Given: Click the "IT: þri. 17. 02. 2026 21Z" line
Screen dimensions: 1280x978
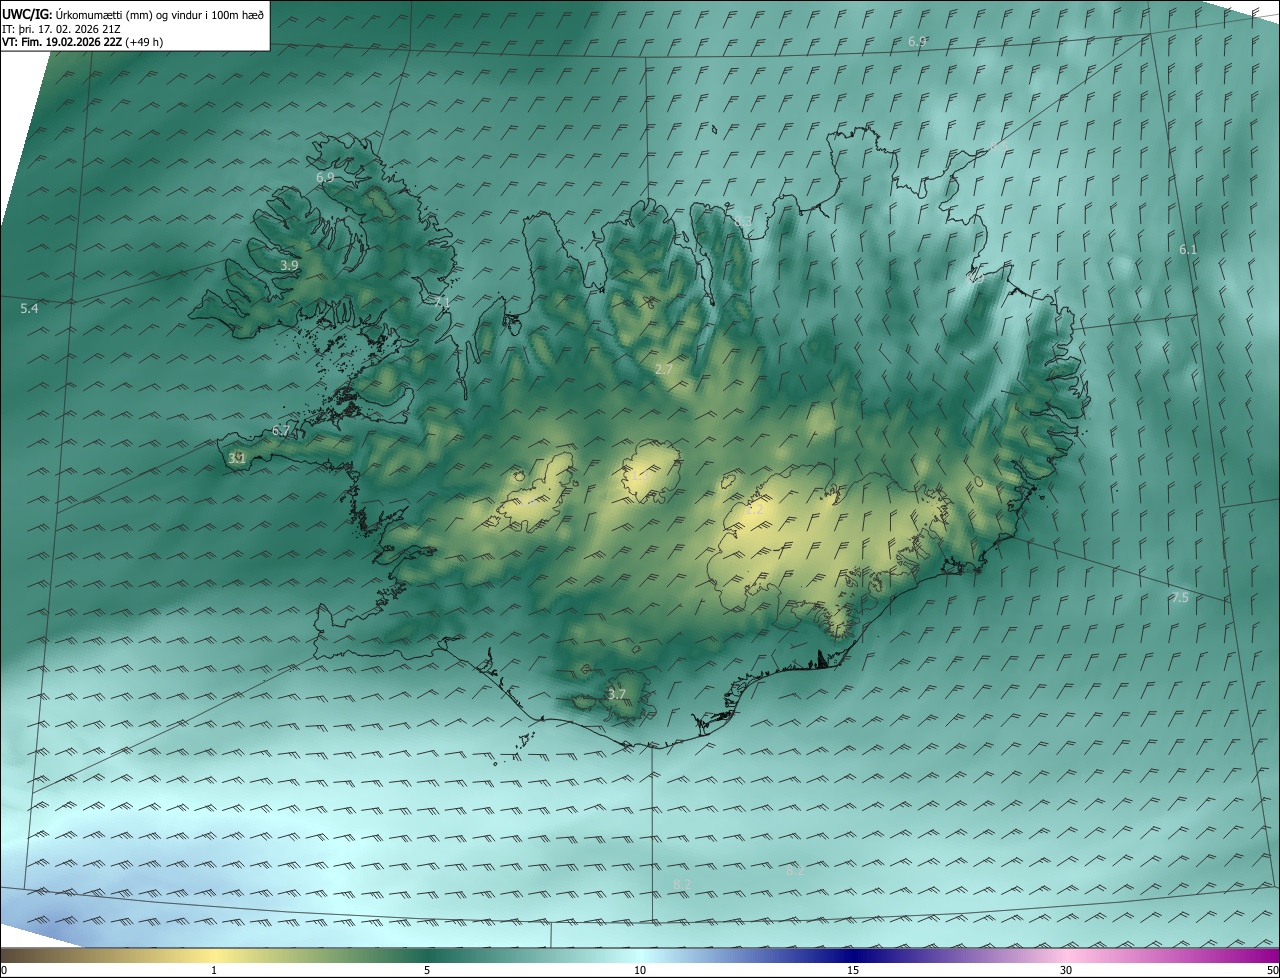Looking at the screenshot, I should coord(62,28).
